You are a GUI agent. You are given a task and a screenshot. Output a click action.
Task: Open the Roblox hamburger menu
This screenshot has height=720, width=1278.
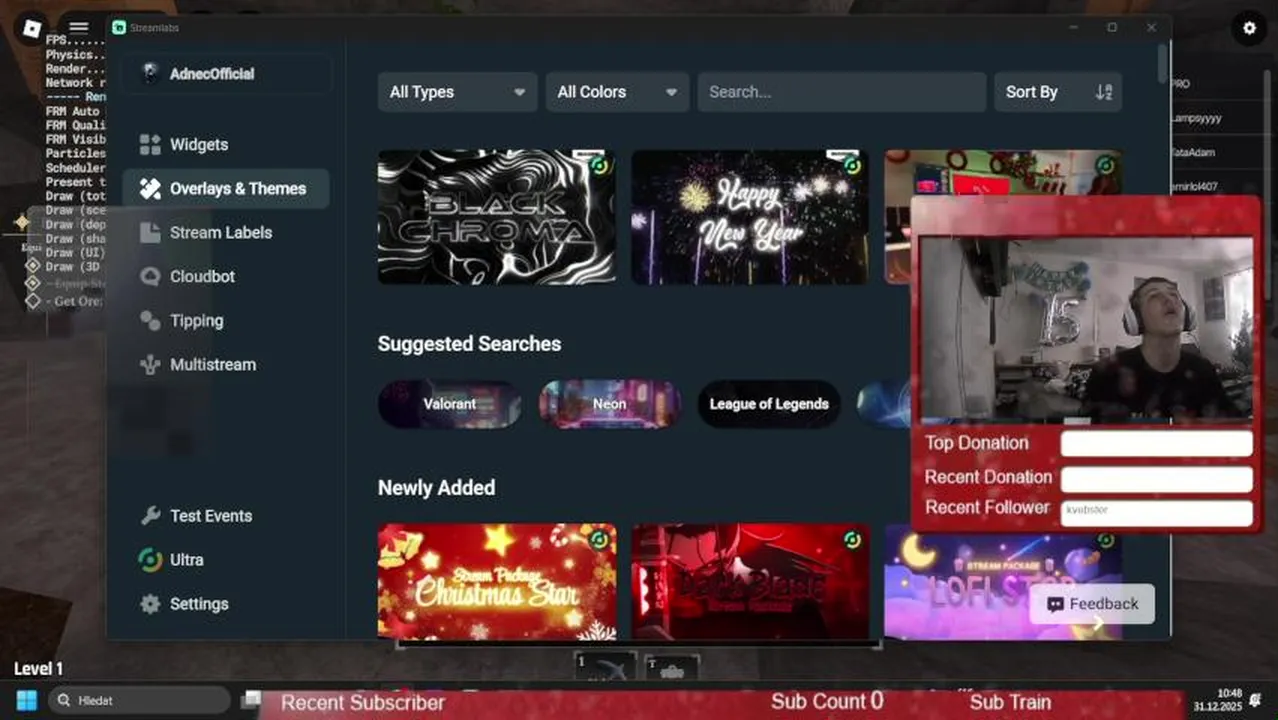click(x=79, y=28)
